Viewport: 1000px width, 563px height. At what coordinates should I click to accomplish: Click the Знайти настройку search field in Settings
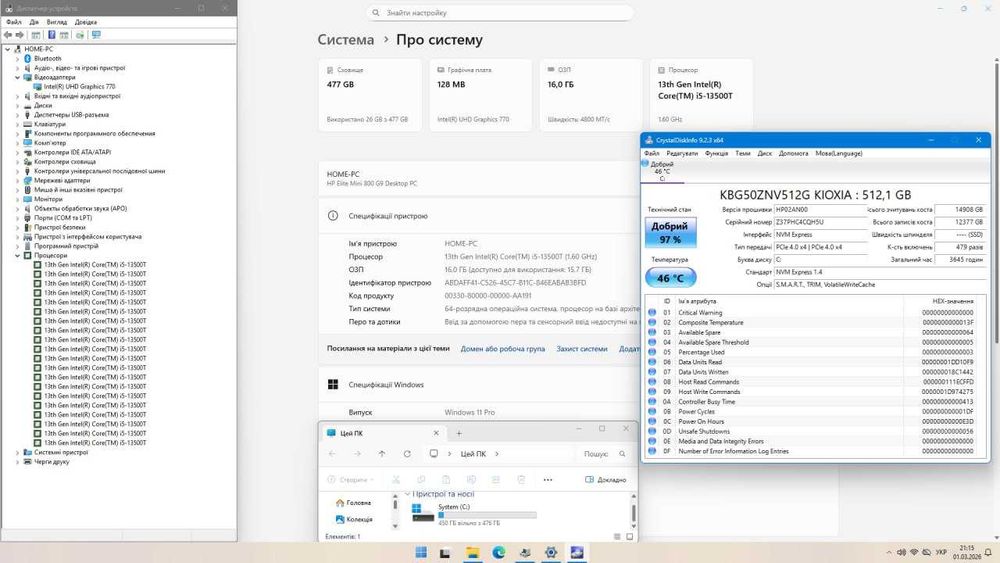pos(500,13)
